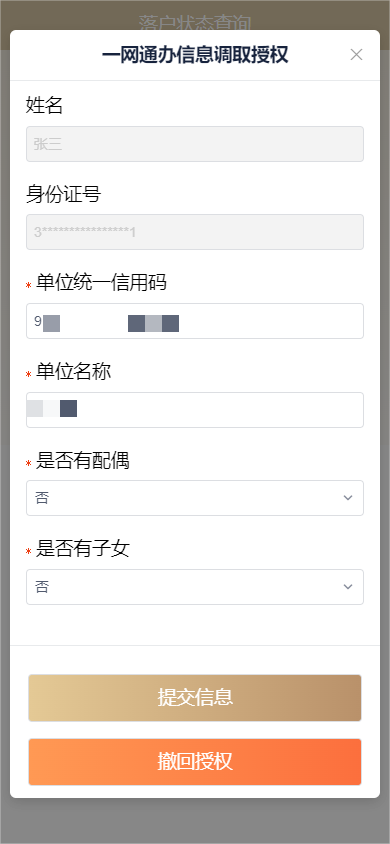This screenshot has width=390, height=844.
Task: Click the chevron arrow in 是否有配偶 select
Action: pos(348,498)
